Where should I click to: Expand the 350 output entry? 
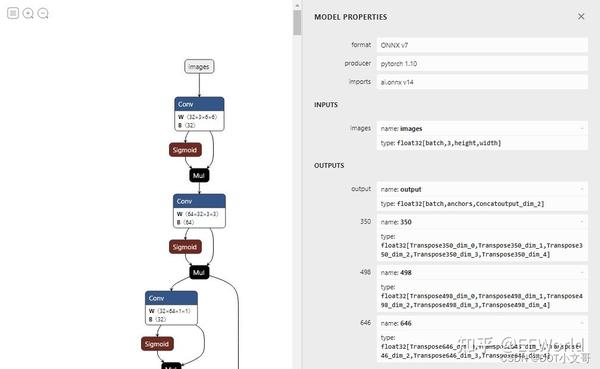point(582,222)
